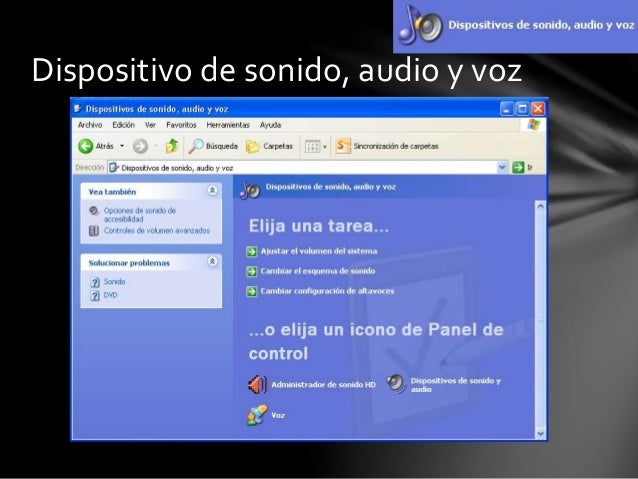Click the green Ir go arrow
This screenshot has width=638, height=479.
(518, 167)
